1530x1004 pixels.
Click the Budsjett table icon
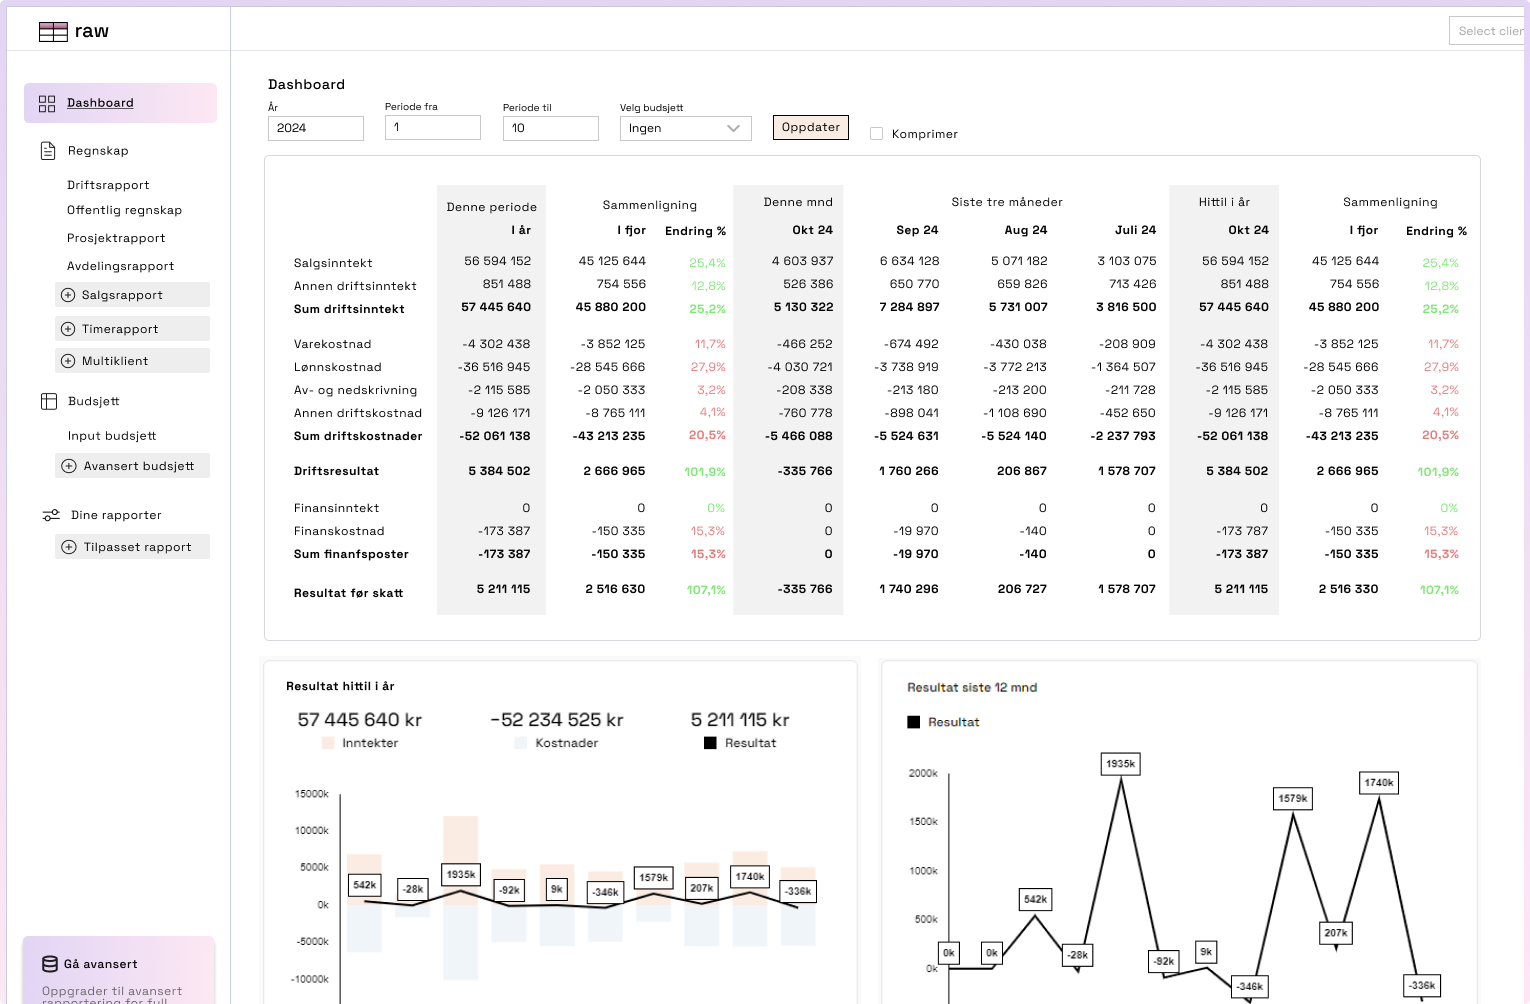pos(49,401)
